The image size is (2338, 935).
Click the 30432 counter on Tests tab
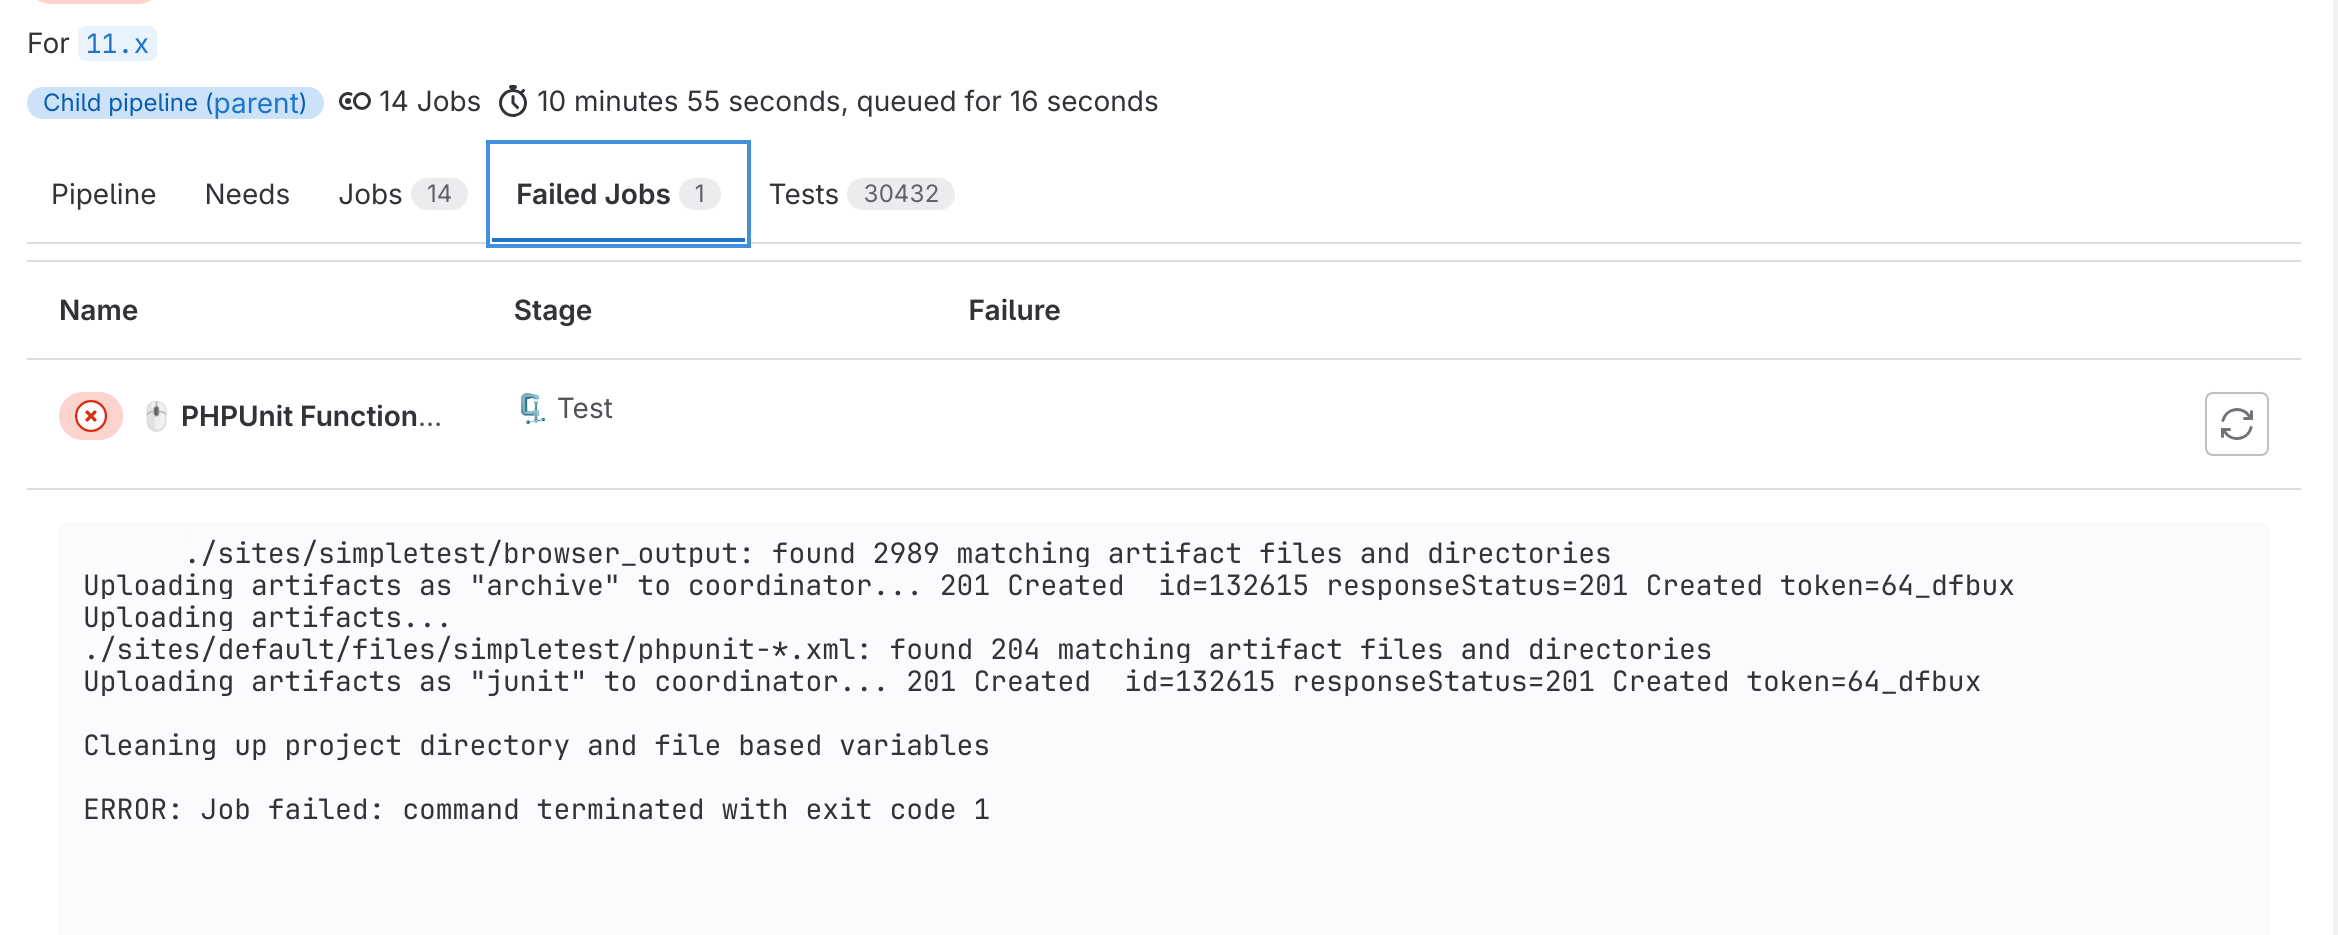[901, 194]
